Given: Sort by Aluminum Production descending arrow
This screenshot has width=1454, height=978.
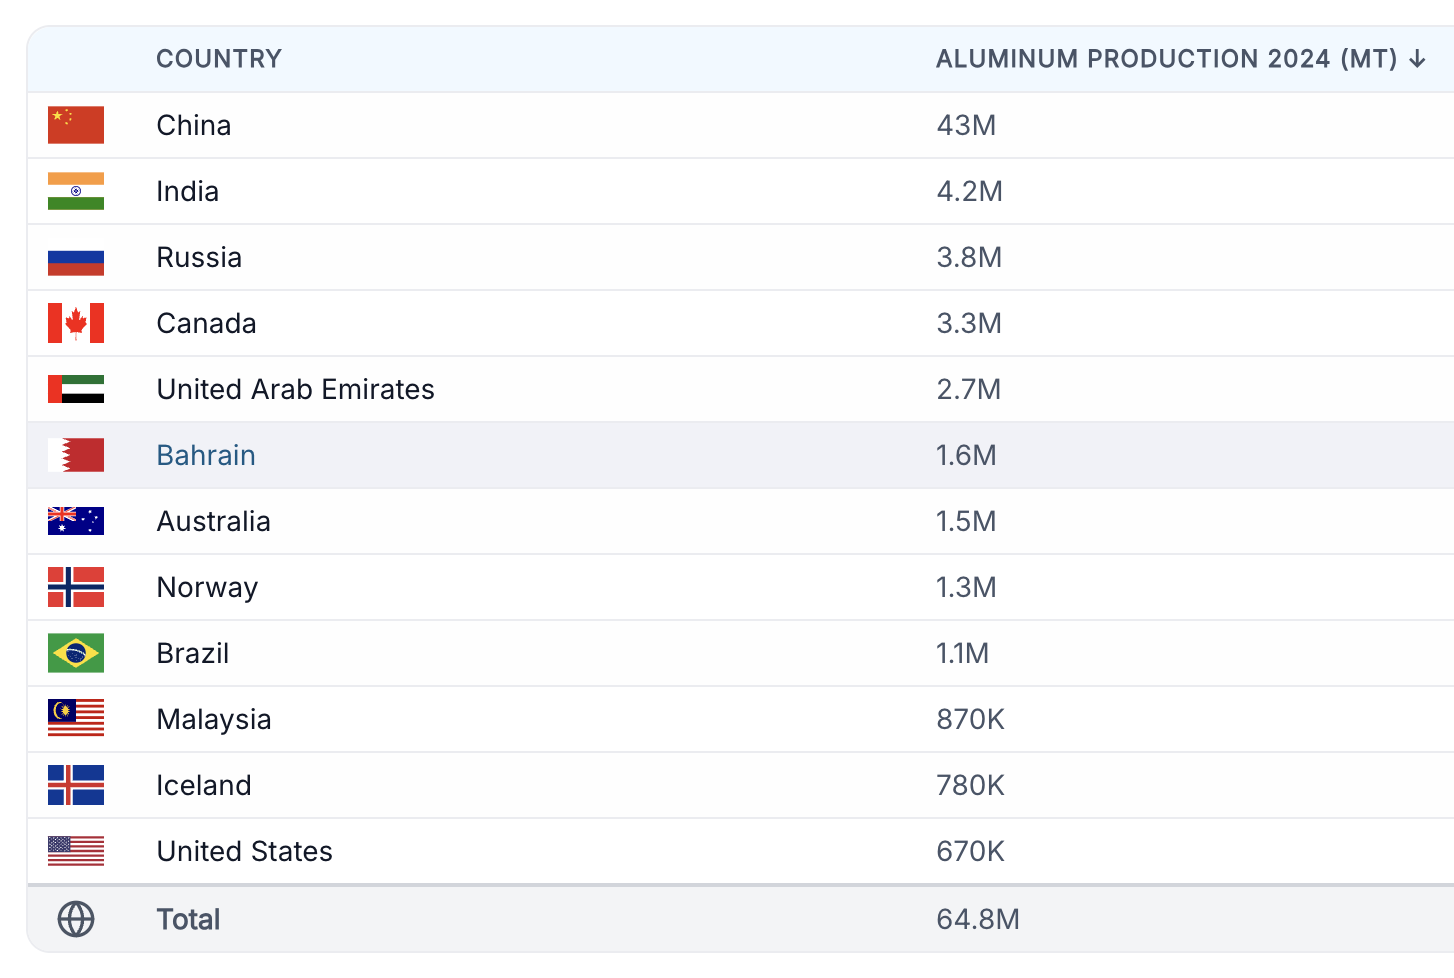Looking at the screenshot, I should (1417, 59).
